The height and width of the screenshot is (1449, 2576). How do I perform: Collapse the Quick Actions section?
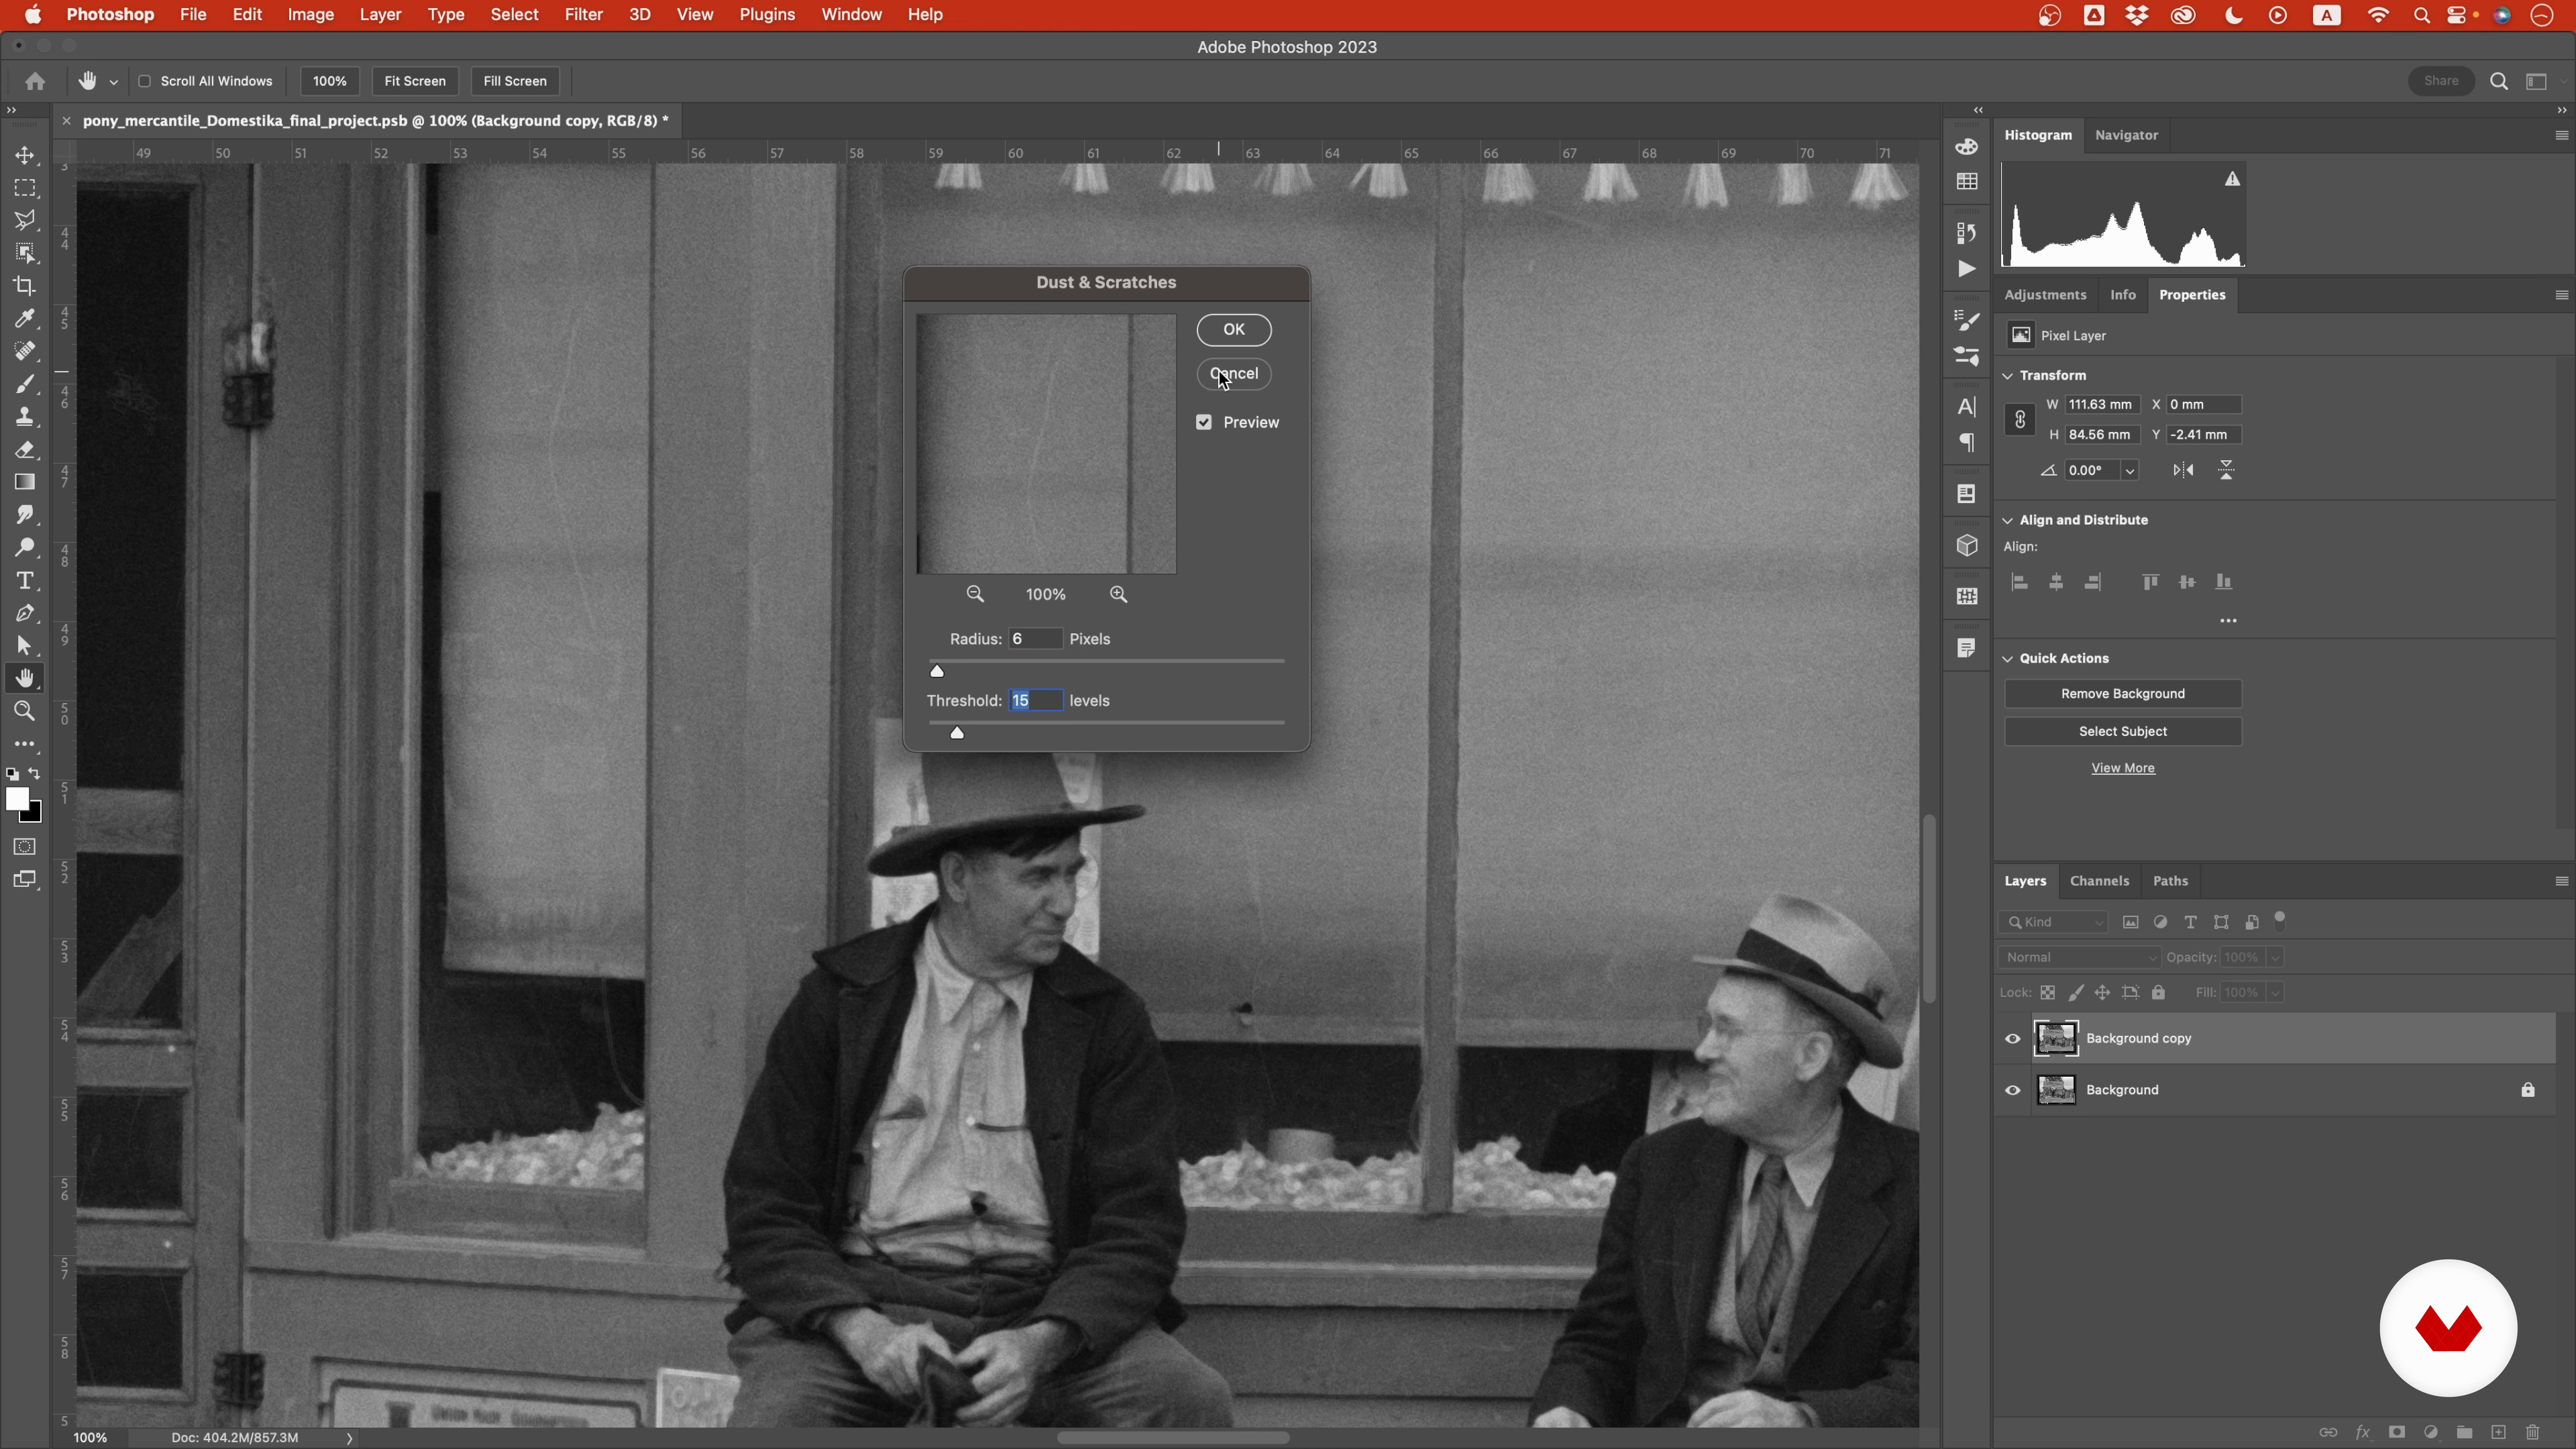(2007, 659)
